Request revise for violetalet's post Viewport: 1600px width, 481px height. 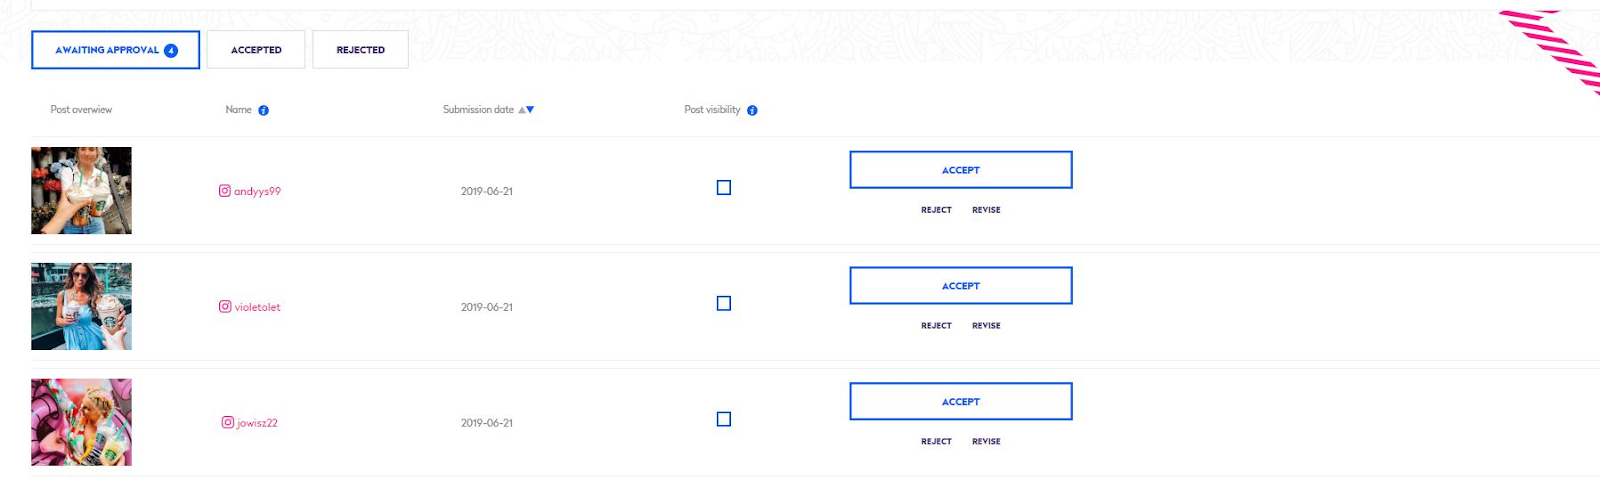pos(986,326)
